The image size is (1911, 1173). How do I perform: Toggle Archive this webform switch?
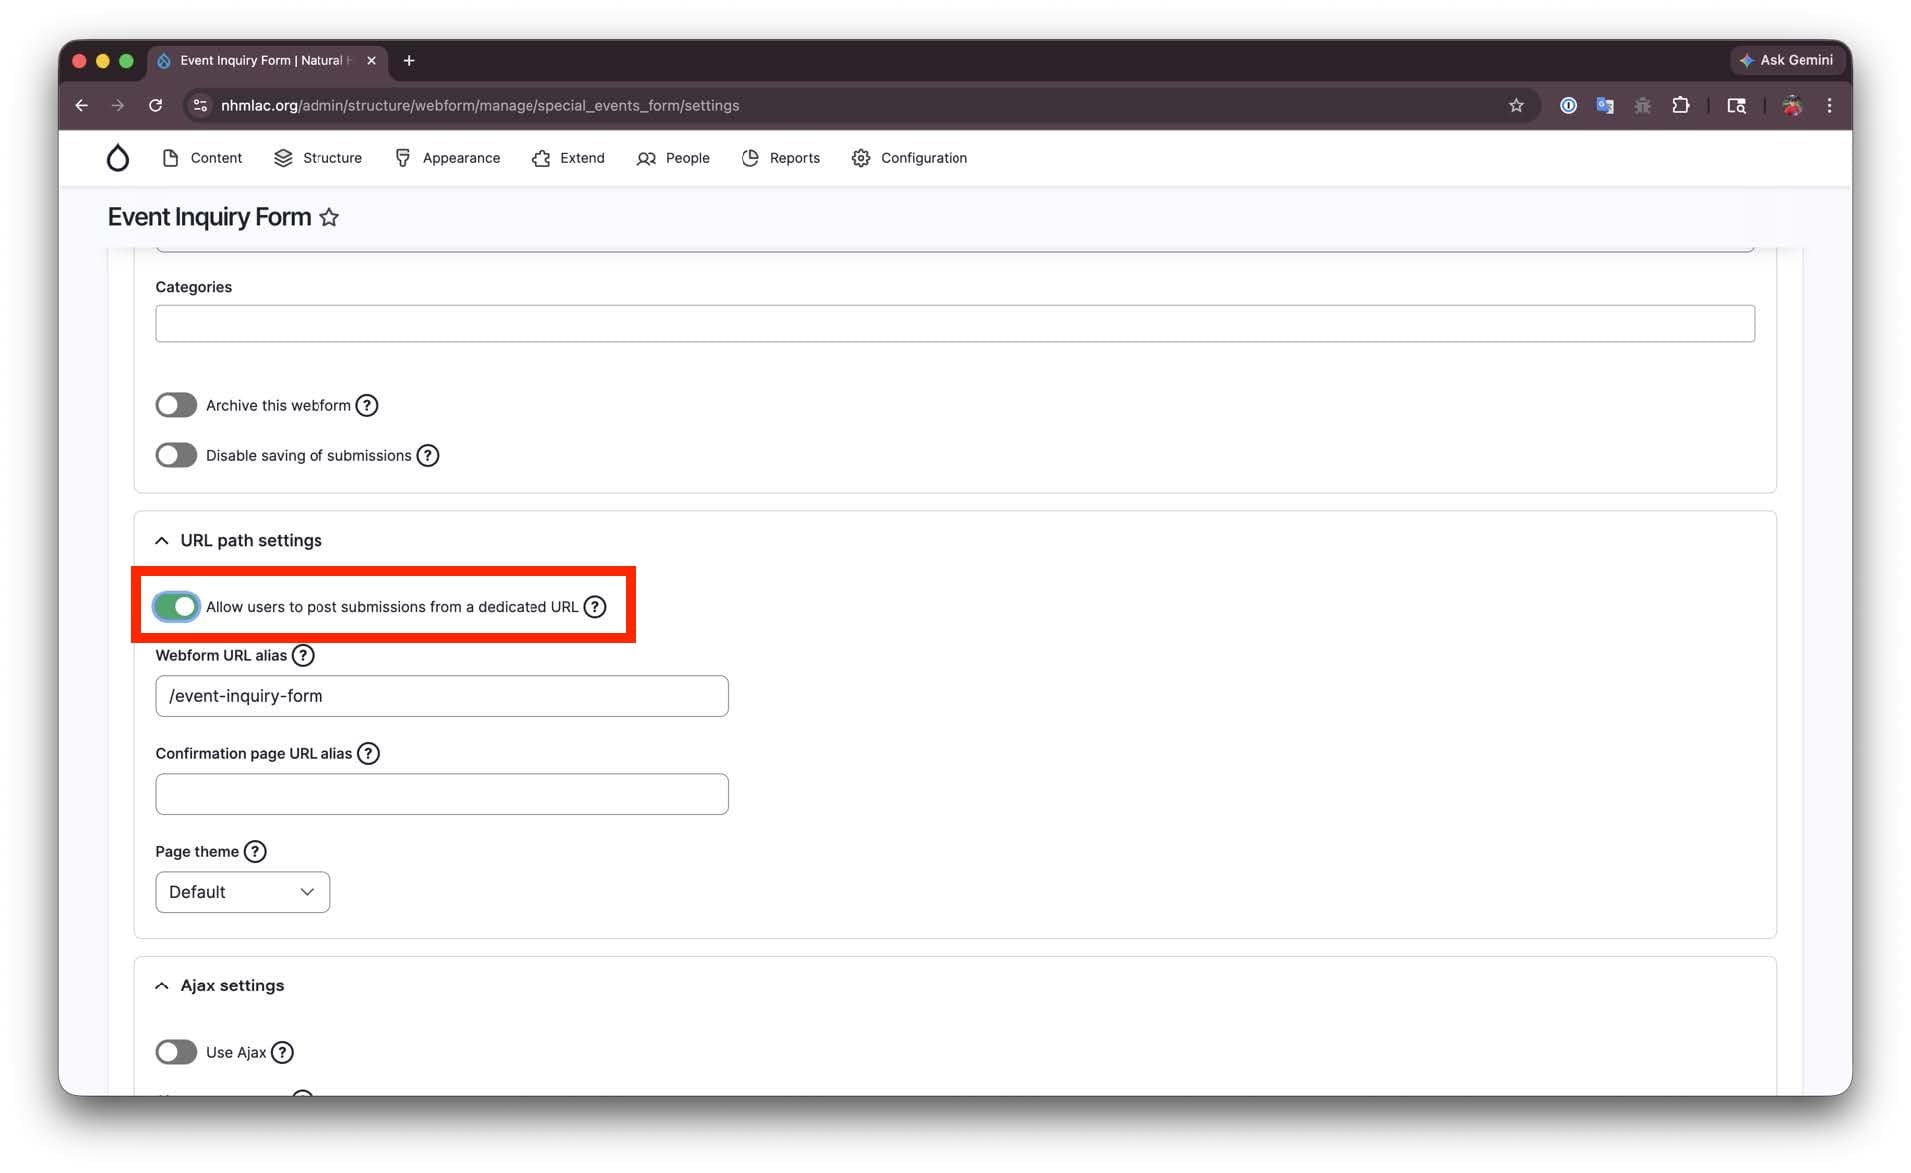pyautogui.click(x=176, y=405)
